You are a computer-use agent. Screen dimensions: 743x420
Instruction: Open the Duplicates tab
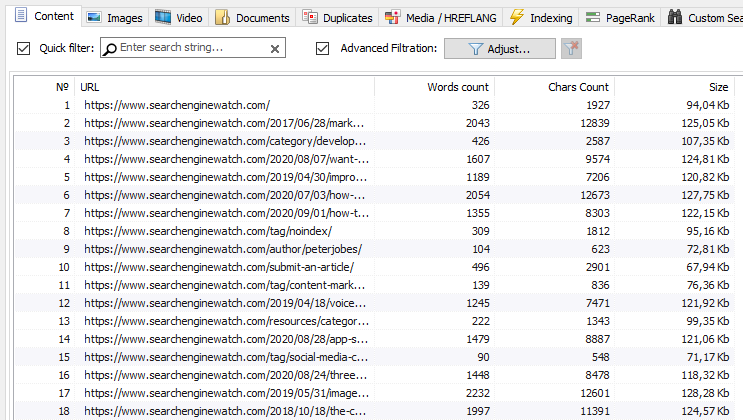337,18
